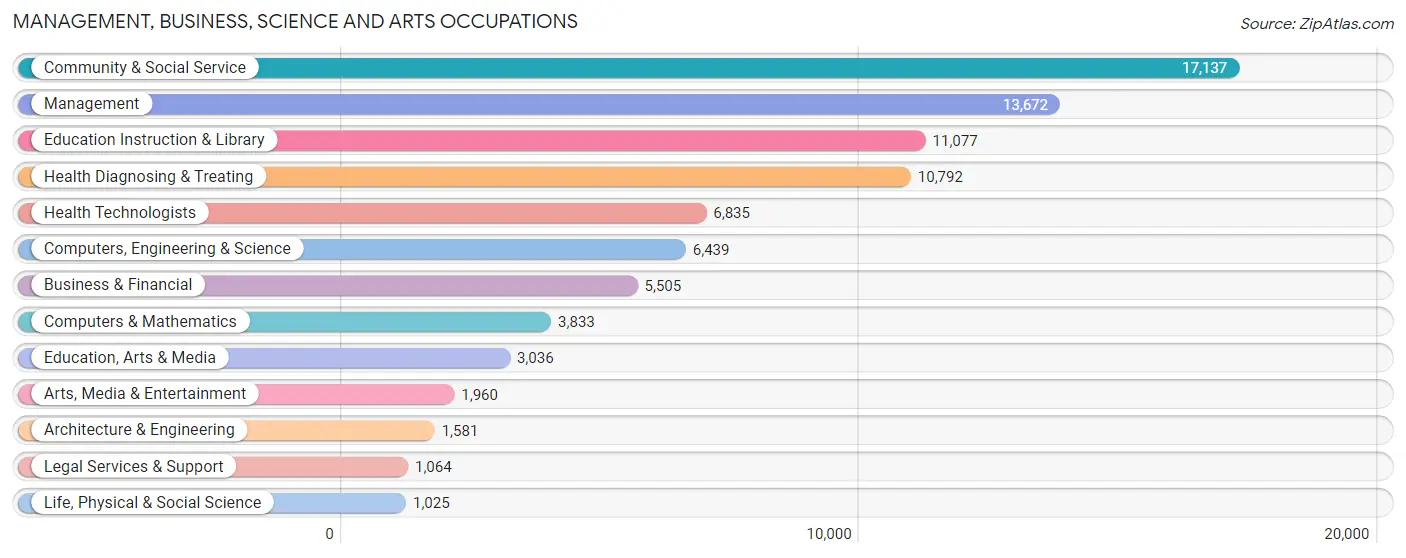Click the Community & Social Service bar label

point(145,68)
